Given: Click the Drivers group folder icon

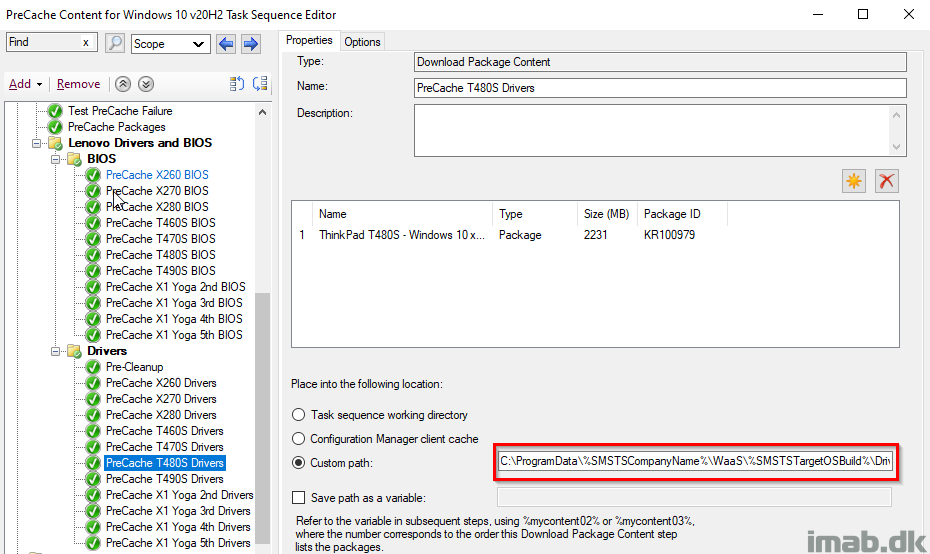Looking at the screenshot, I should click(74, 351).
